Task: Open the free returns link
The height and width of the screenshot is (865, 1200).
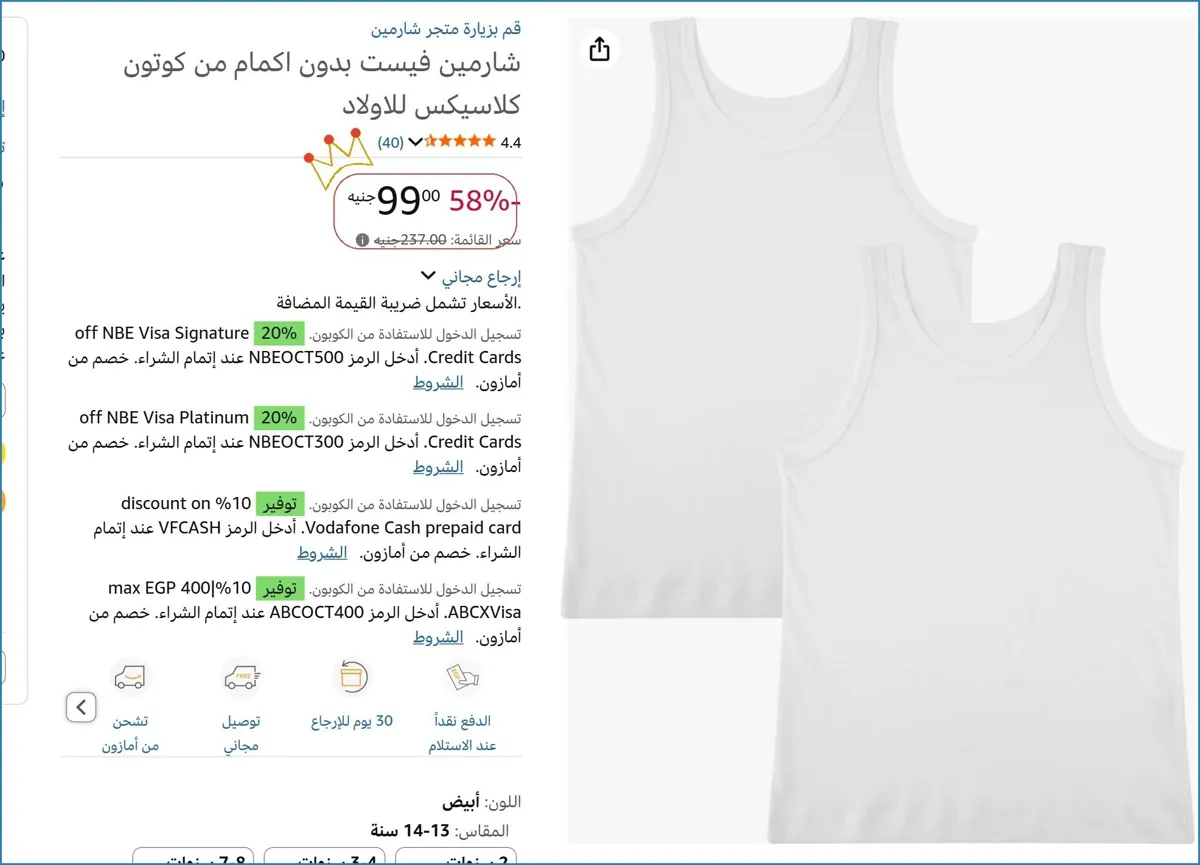Action: (482, 277)
